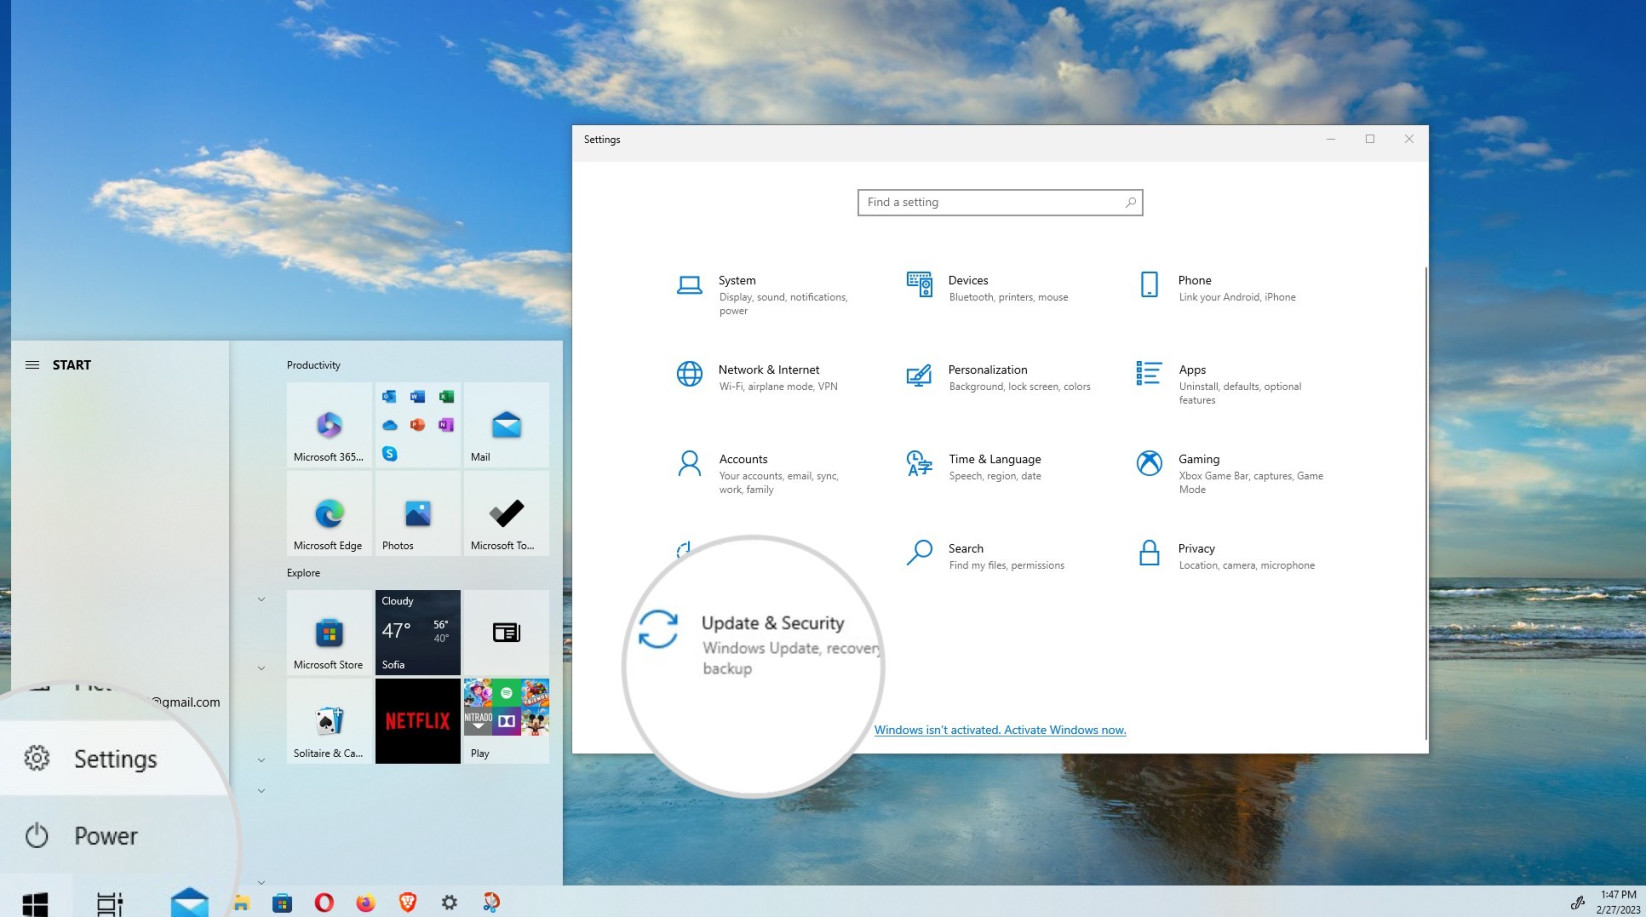Open the Sofia weather tile
1646x917 pixels.
pos(417,632)
